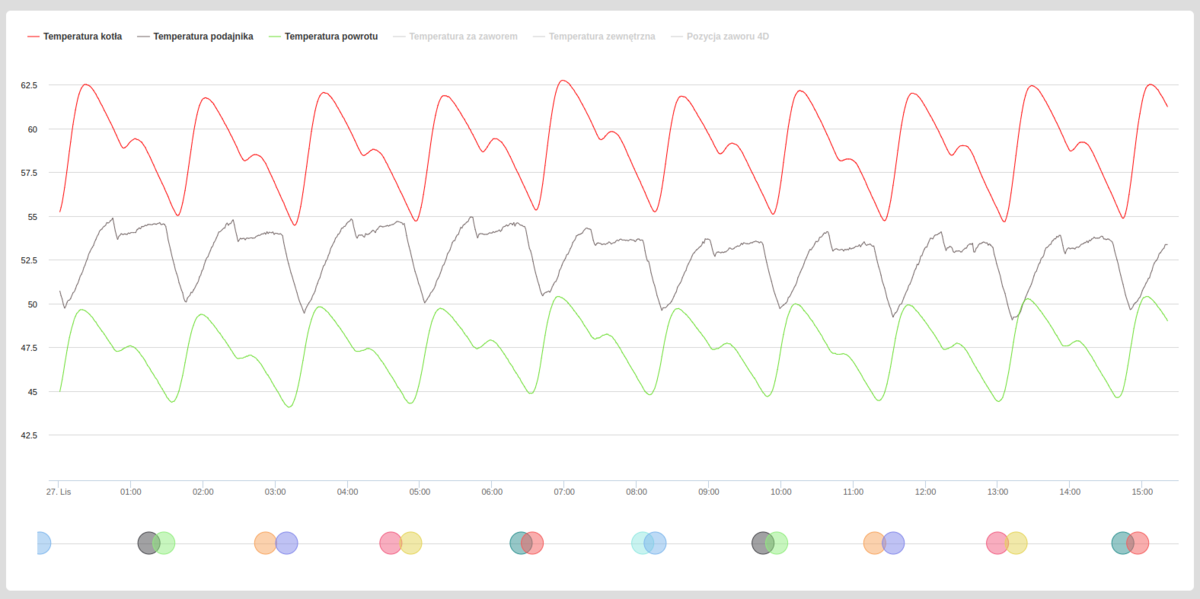Click the teal circle marker near 06:30
This screenshot has width=1200, height=599.
coord(518,543)
